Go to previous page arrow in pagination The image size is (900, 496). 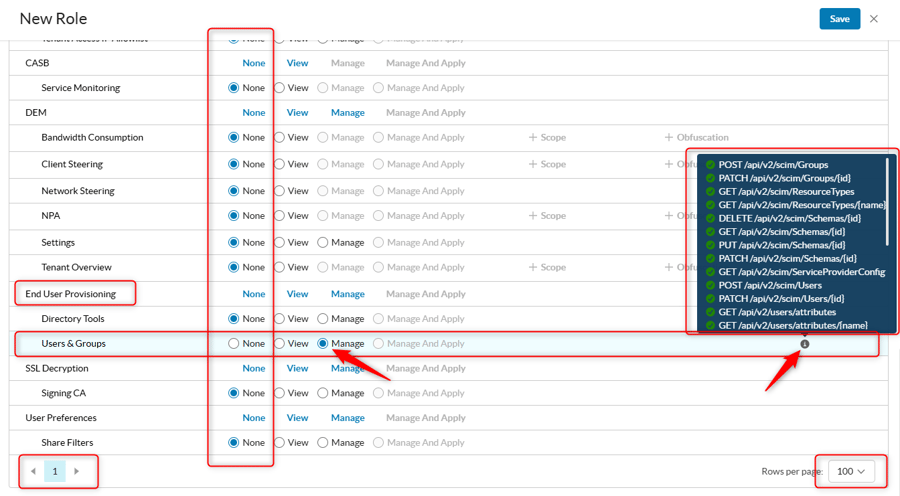(x=33, y=471)
